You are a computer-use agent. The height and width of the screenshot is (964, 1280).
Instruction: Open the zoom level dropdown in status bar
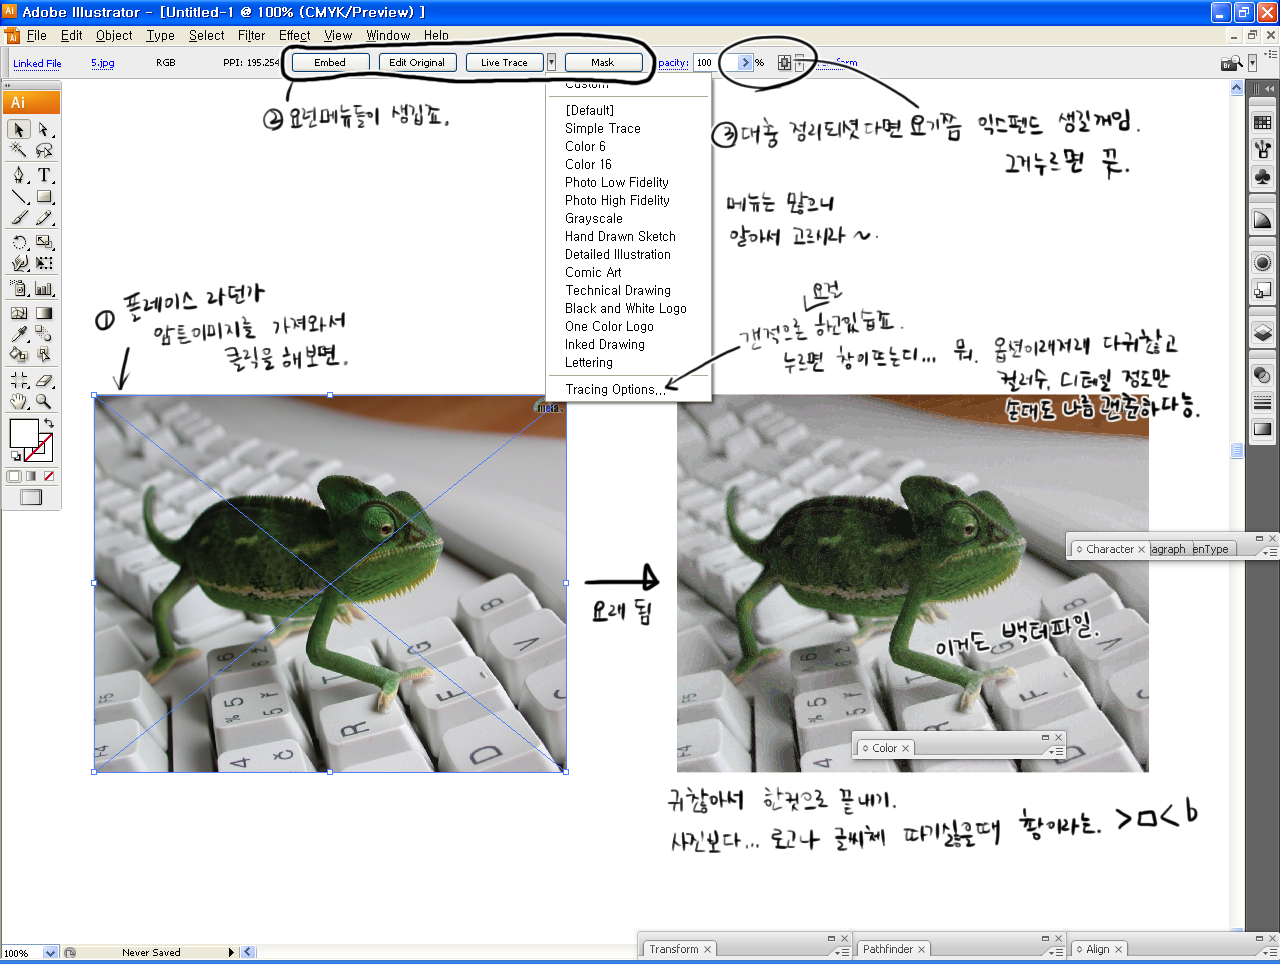[50, 953]
